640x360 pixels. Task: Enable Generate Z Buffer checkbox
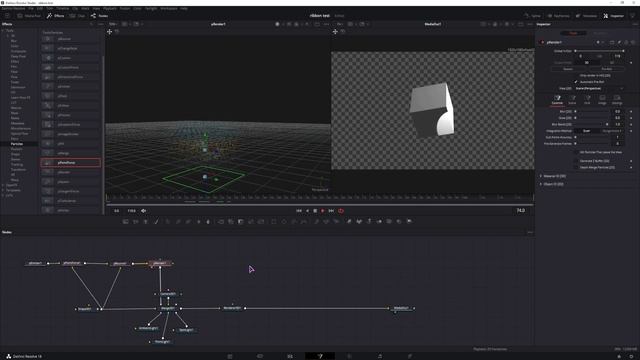point(576,161)
